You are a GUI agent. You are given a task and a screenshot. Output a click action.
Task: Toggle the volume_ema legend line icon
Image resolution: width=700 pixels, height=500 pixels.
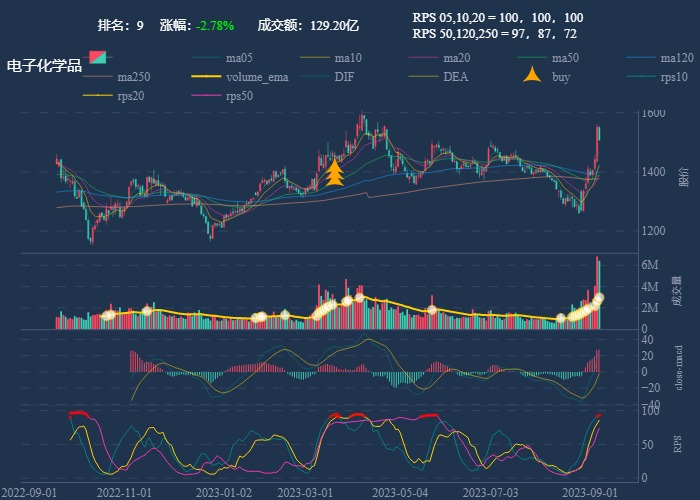[205, 76]
